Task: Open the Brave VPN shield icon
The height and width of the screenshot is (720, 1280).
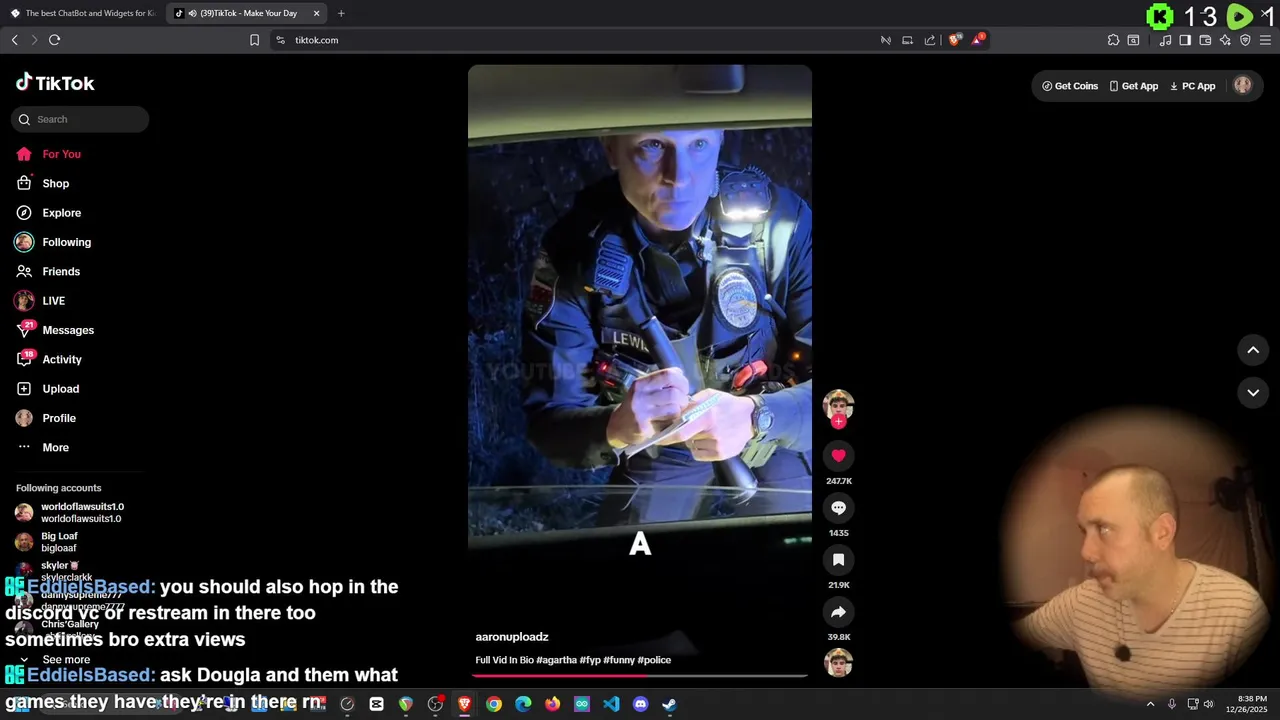Action: [1245, 40]
